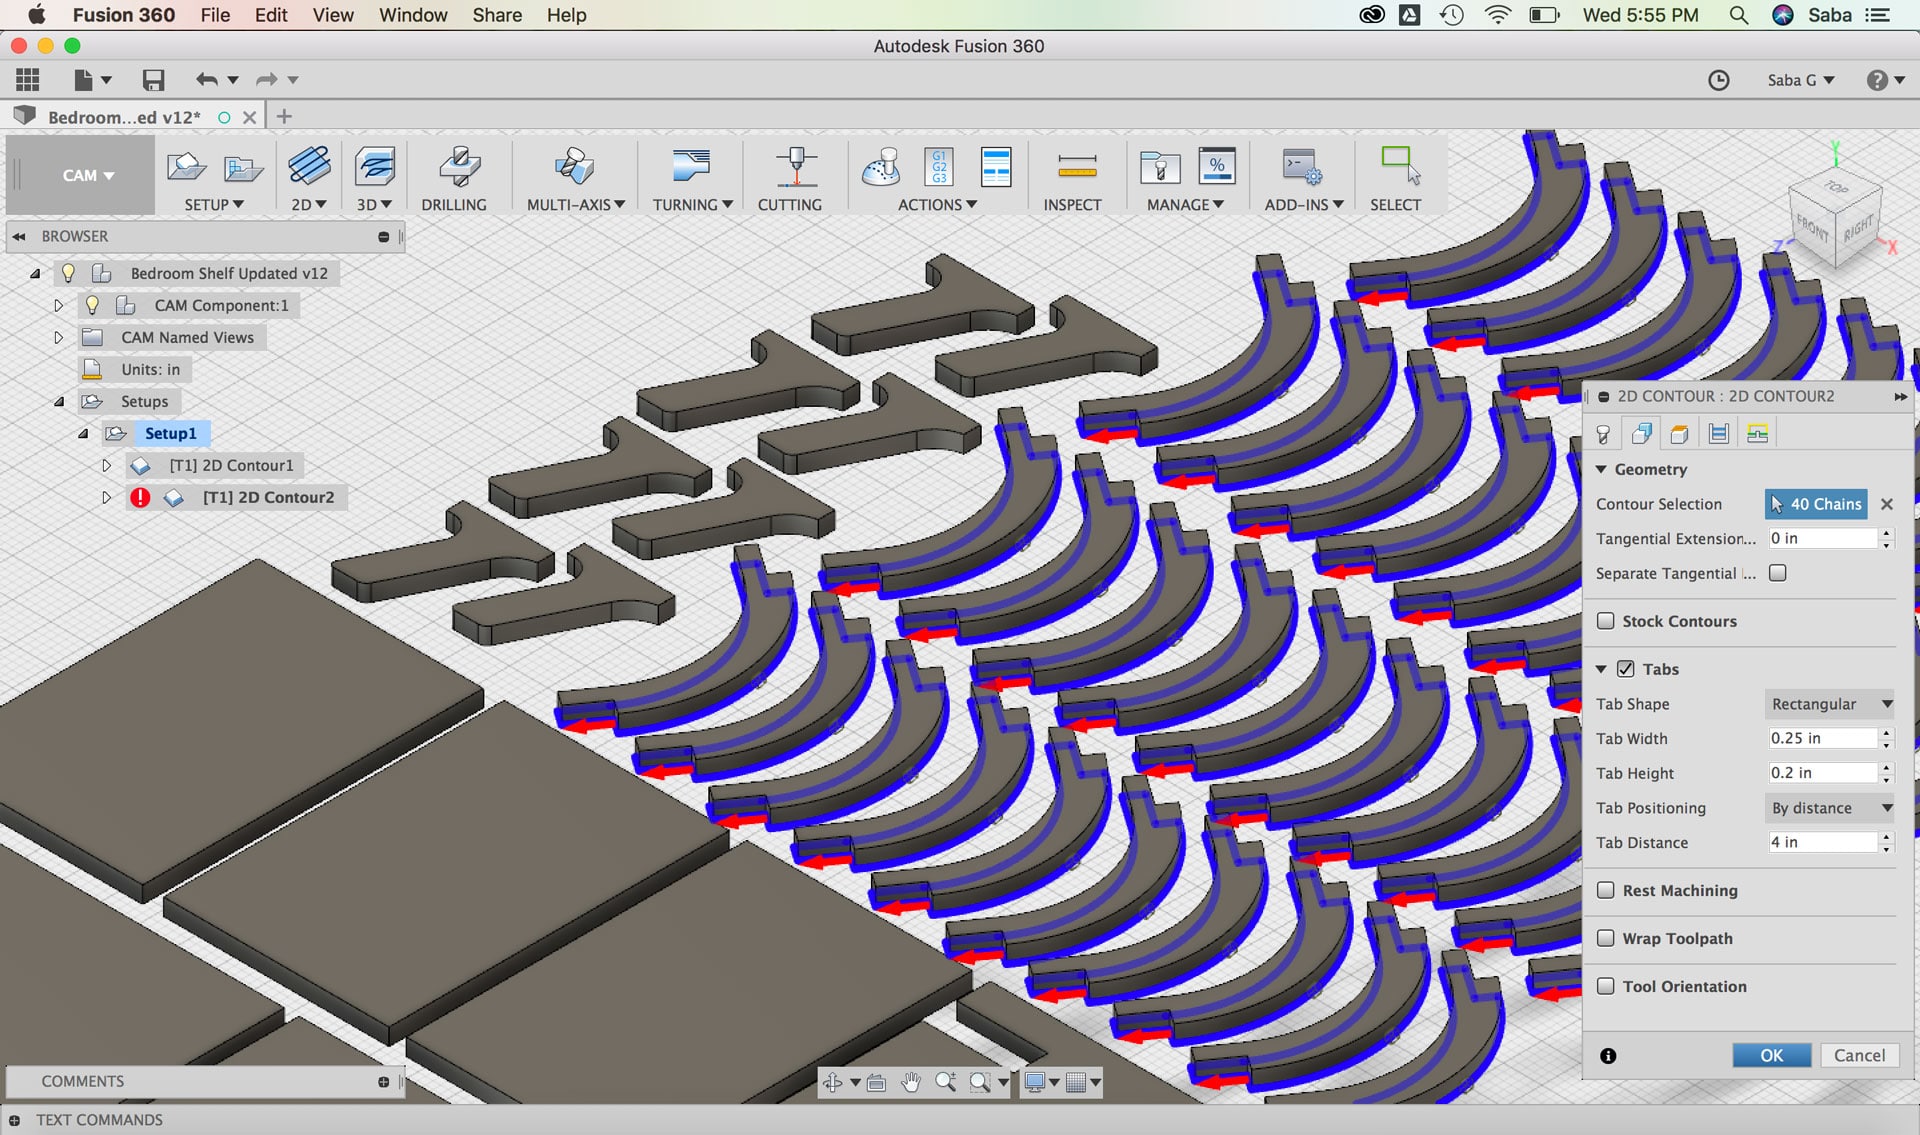Click the Tab Width input field
Image resolution: width=1920 pixels, height=1135 pixels.
click(x=1822, y=738)
